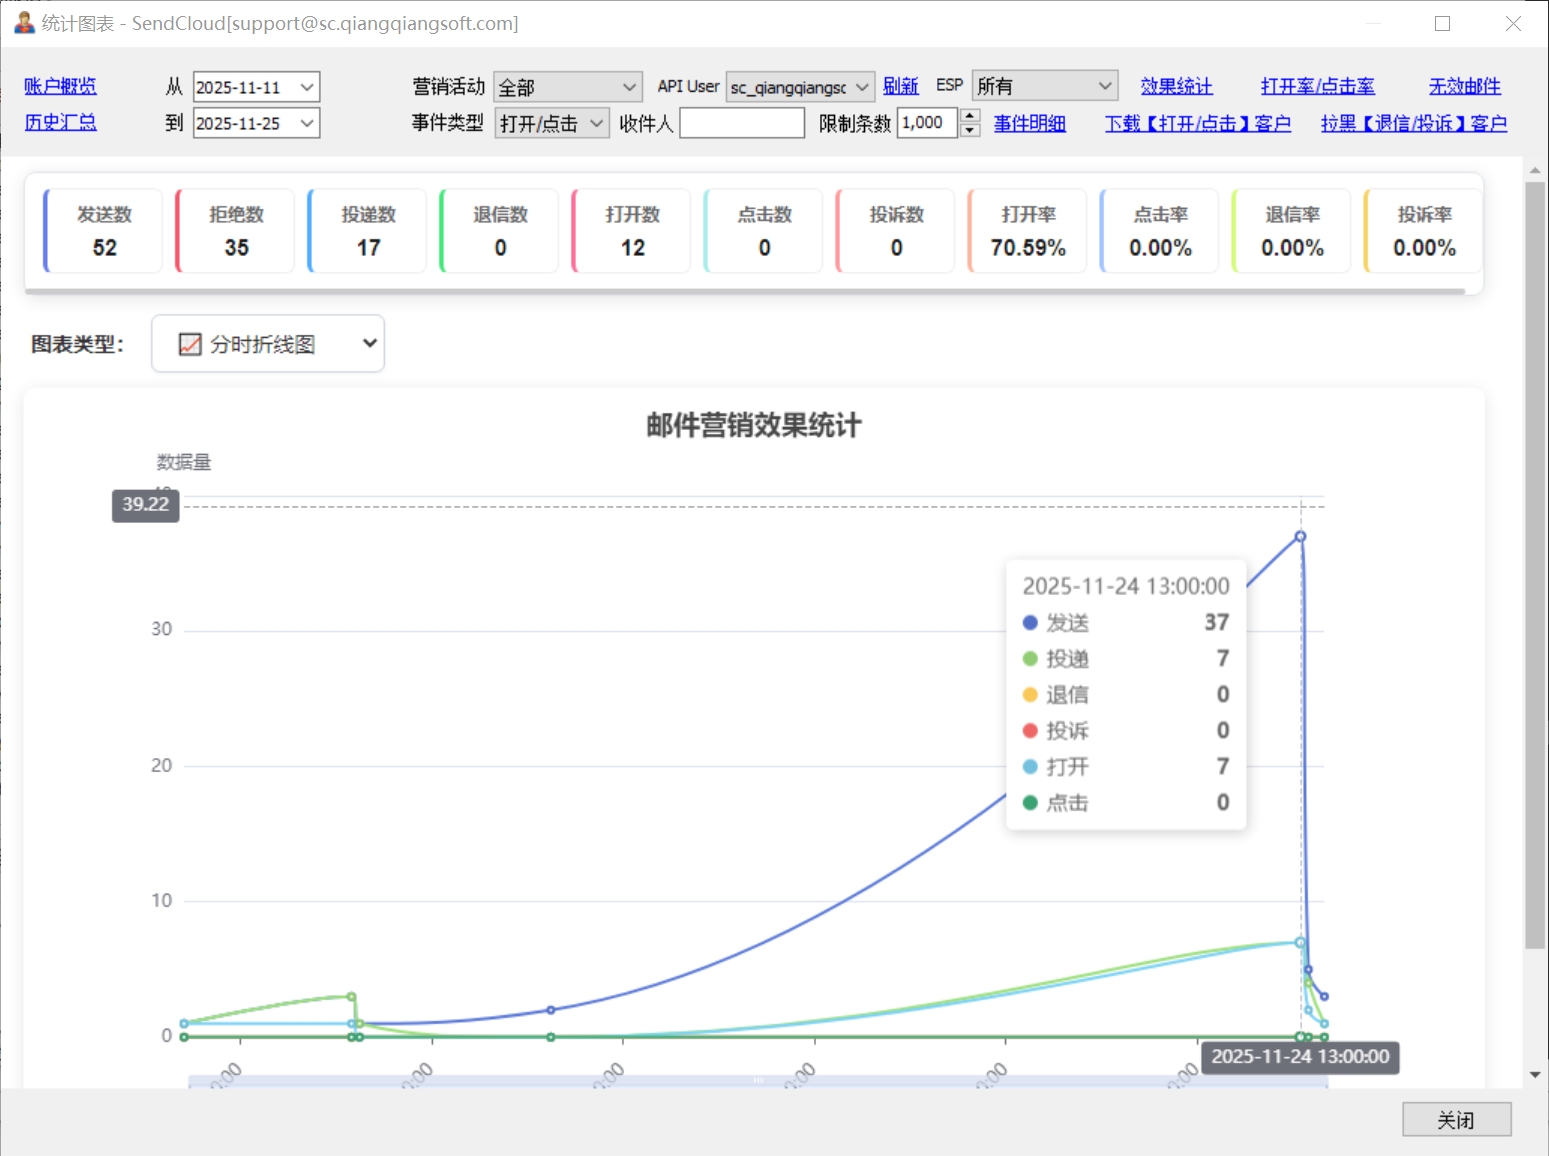
Task: Click the 打开率 70.59% stat card
Action: point(1027,231)
